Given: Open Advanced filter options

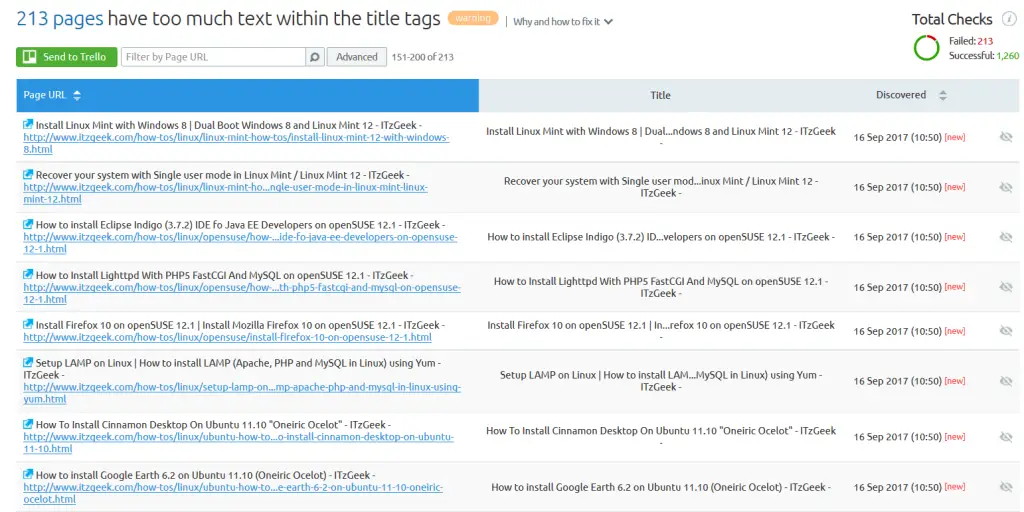Looking at the screenshot, I should tap(357, 57).
